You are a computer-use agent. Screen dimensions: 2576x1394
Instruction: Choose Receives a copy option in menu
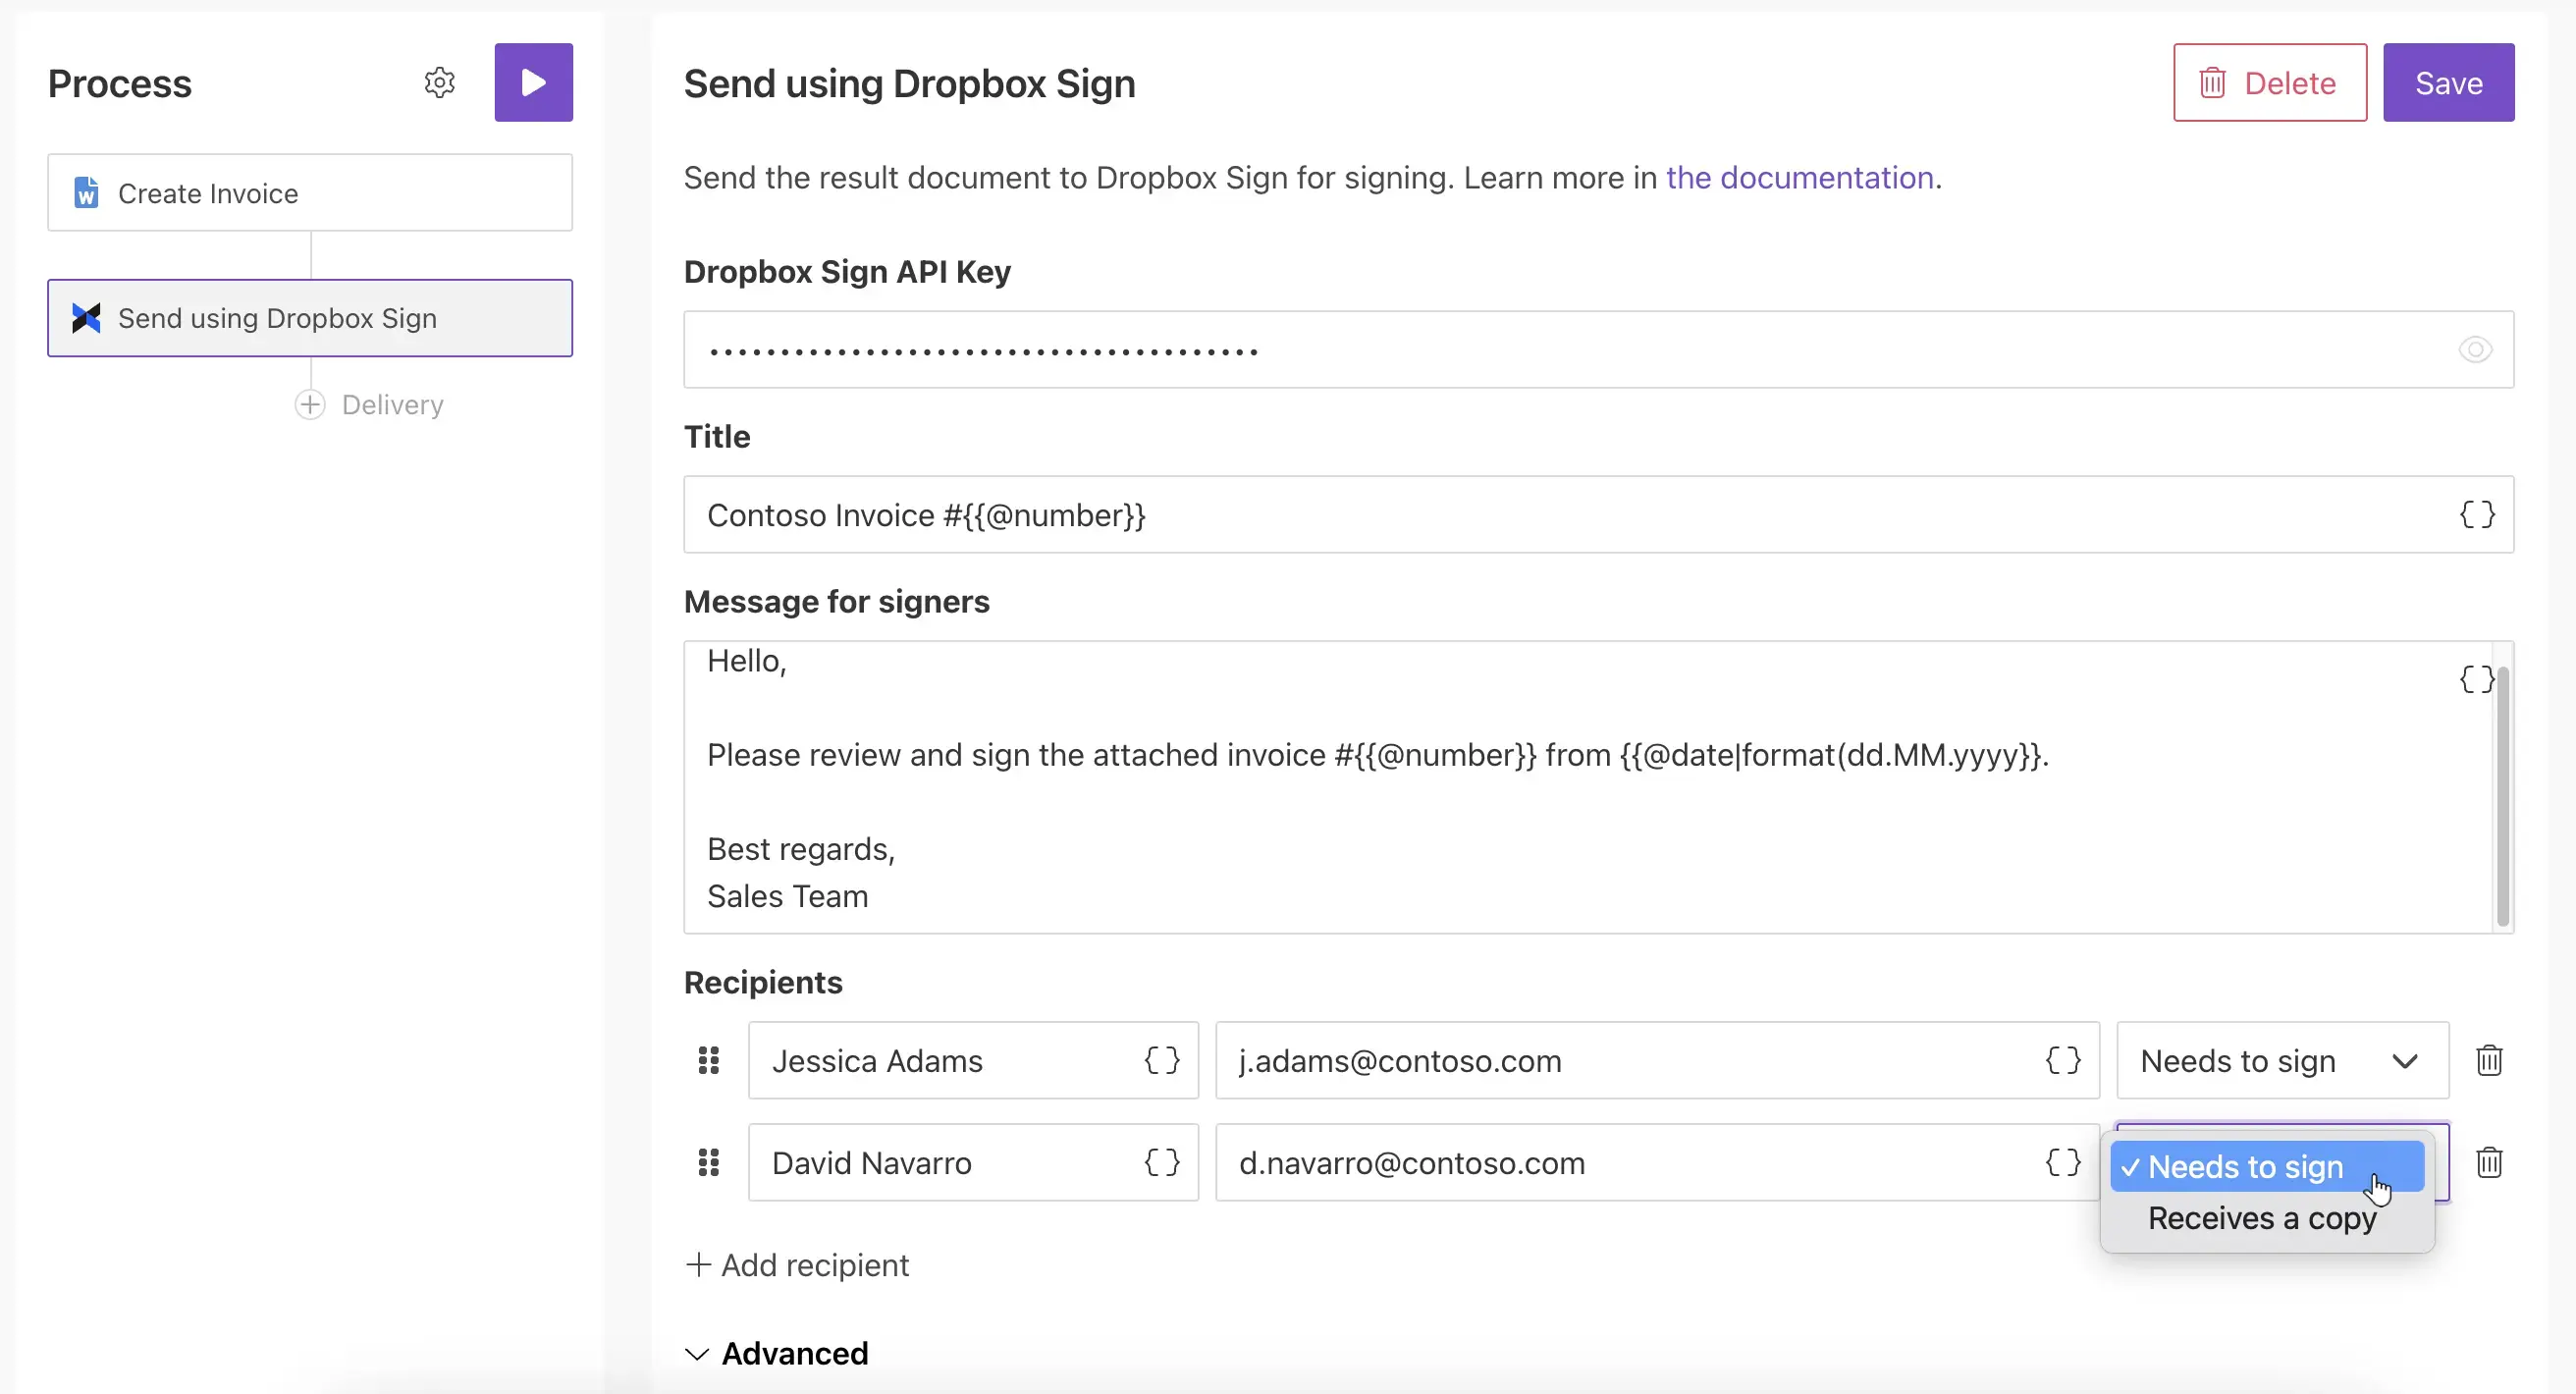pos(2266,1218)
